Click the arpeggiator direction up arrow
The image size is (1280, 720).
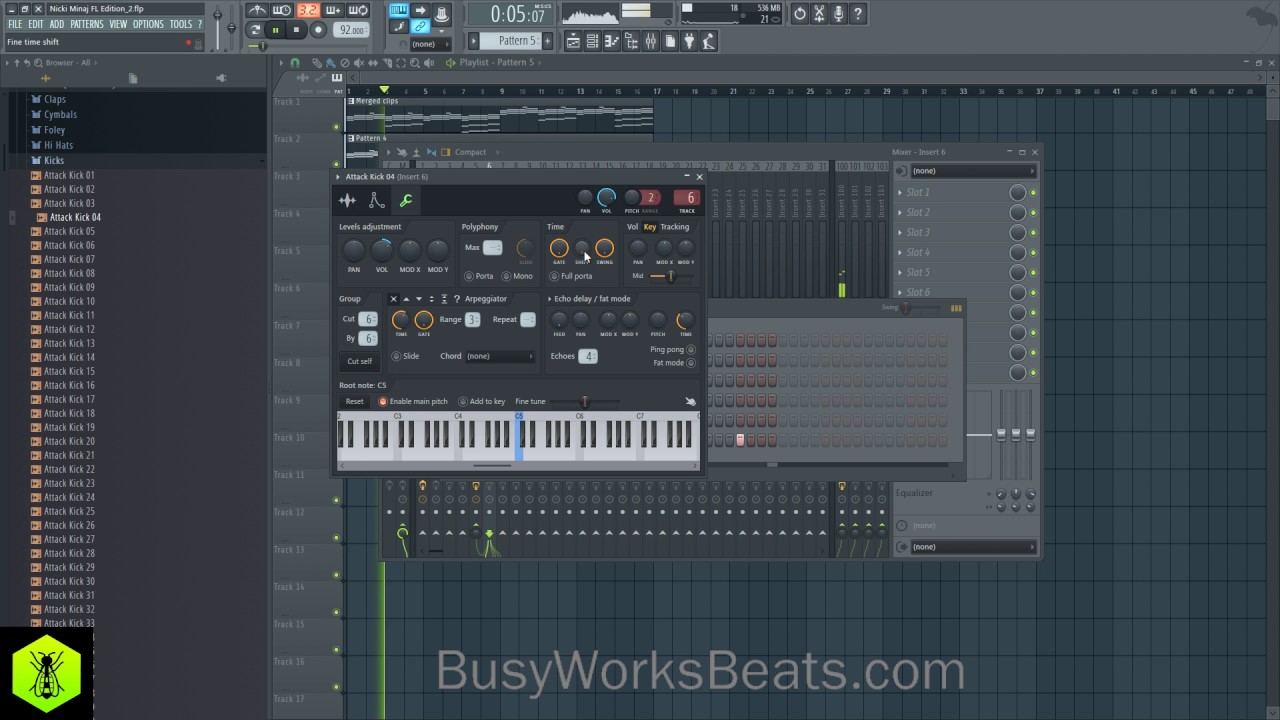406,299
